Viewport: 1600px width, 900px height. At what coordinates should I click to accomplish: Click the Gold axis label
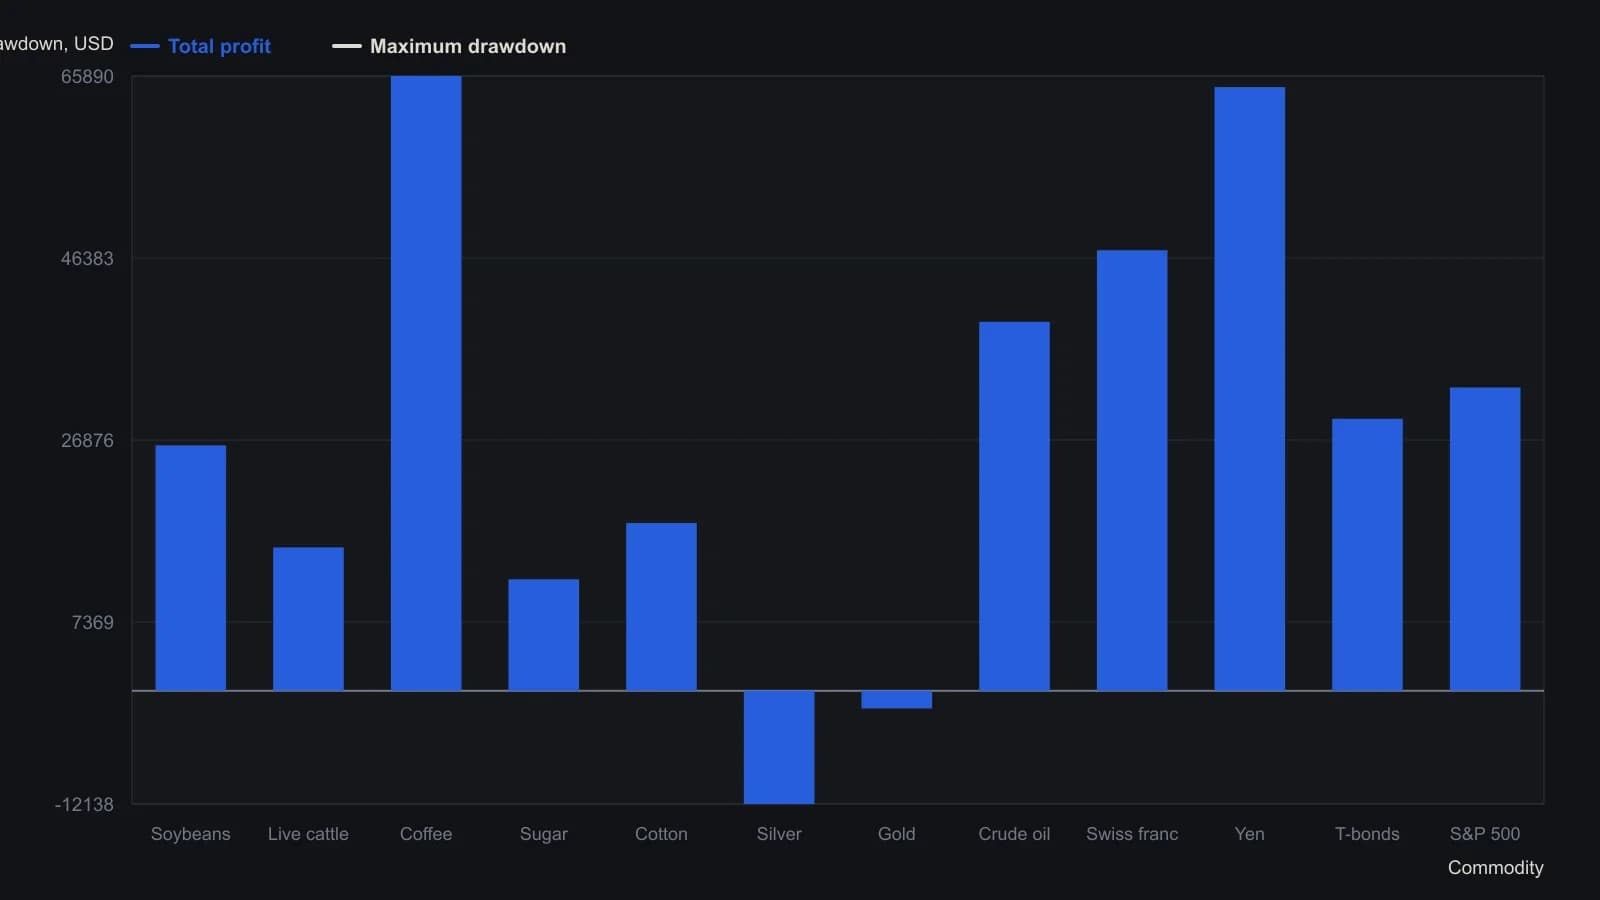897,834
